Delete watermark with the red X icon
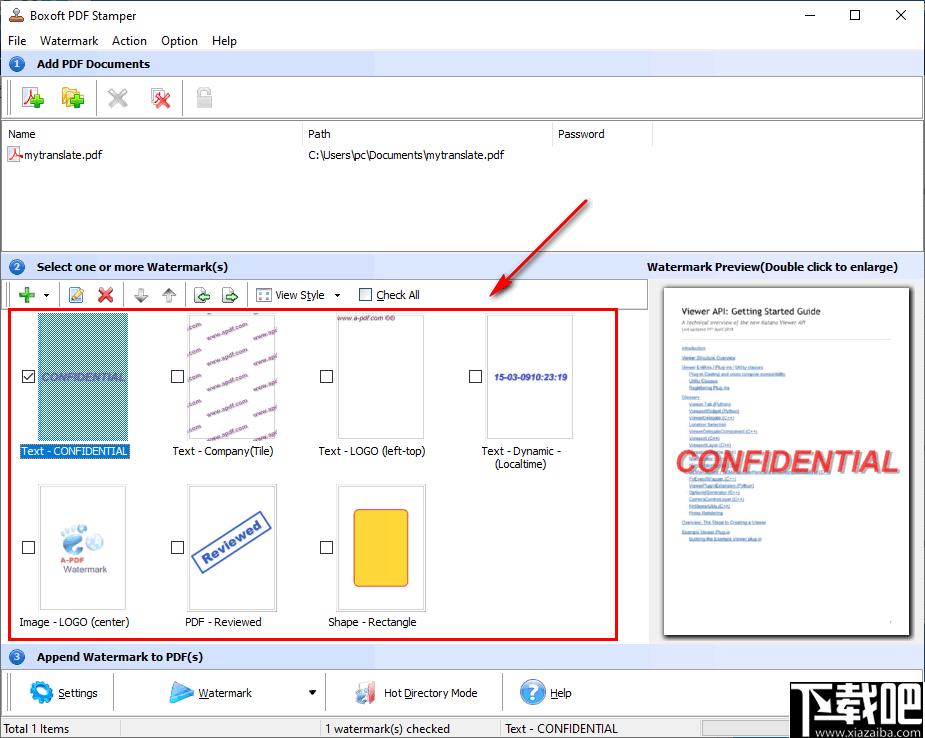925x738 pixels. click(x=106, y=294)
